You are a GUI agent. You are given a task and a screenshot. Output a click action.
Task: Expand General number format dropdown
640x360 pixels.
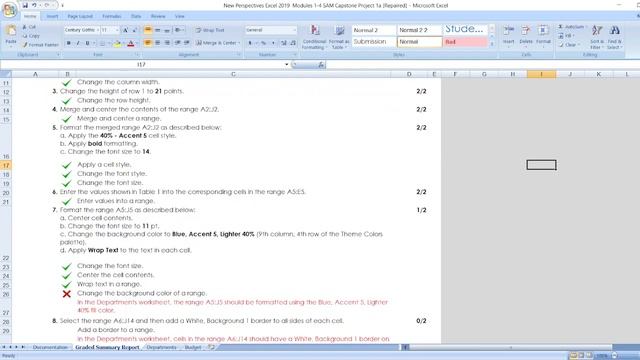(294, 30)
